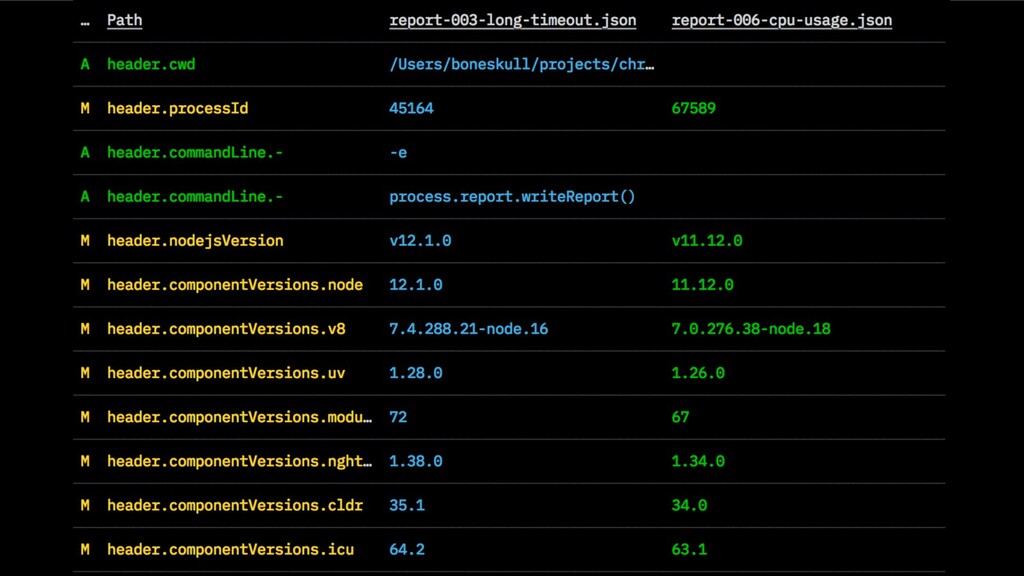
Task: Select process ID value 67589
Action: click(x=694, y=108)
